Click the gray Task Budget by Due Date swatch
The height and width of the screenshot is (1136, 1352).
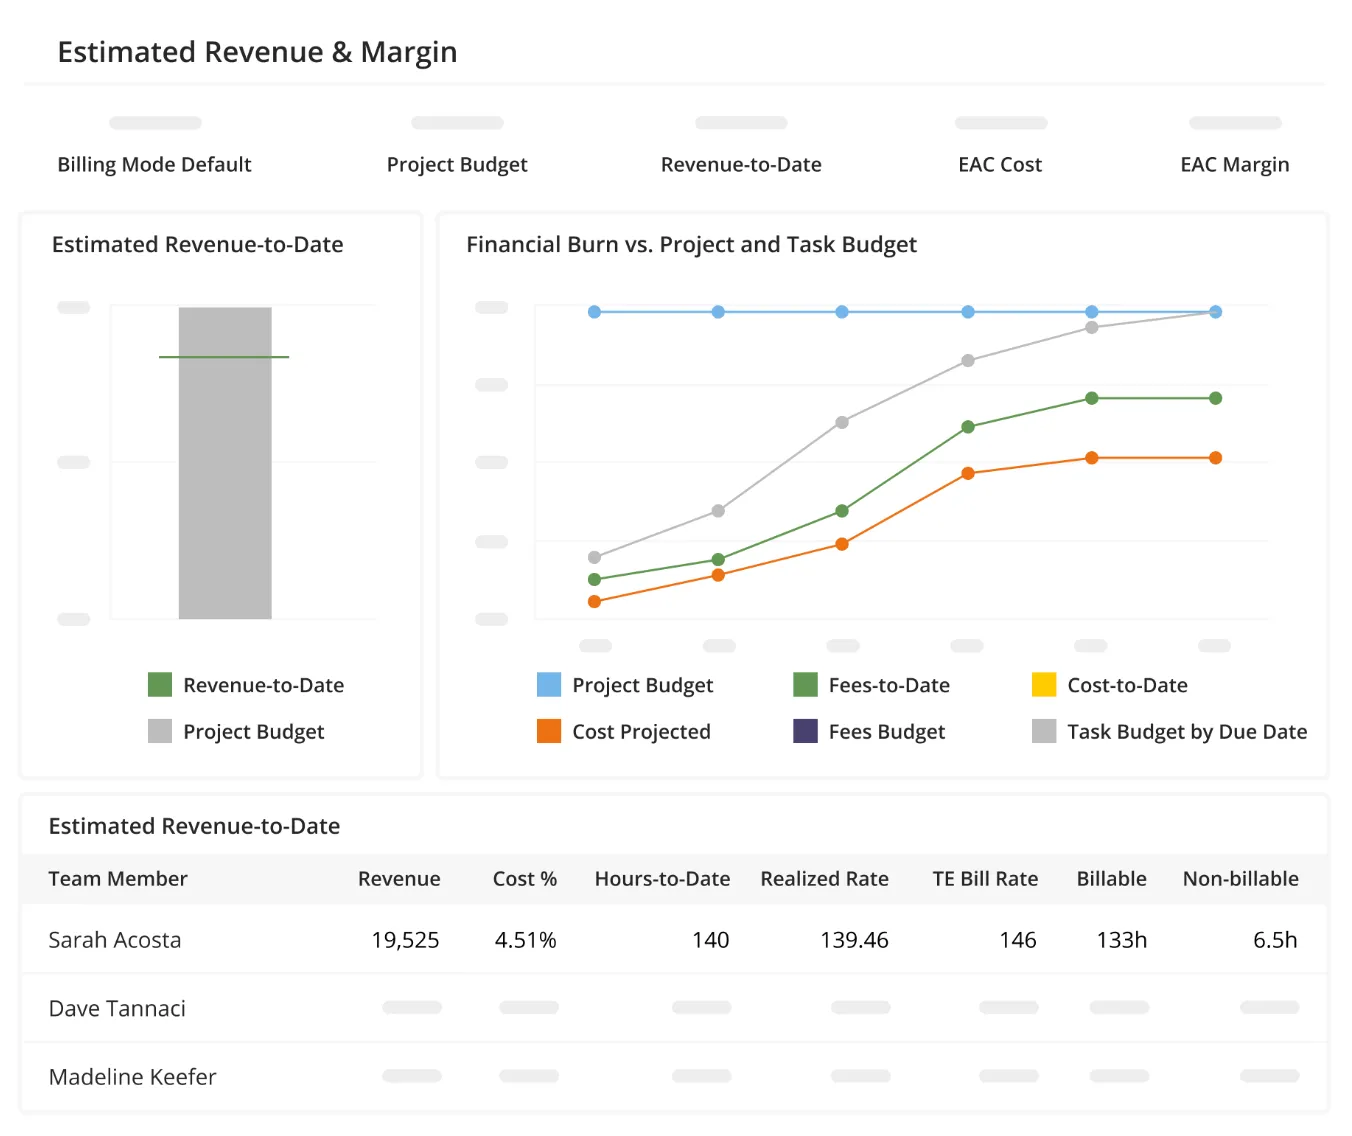click(x=1044, y=731)
